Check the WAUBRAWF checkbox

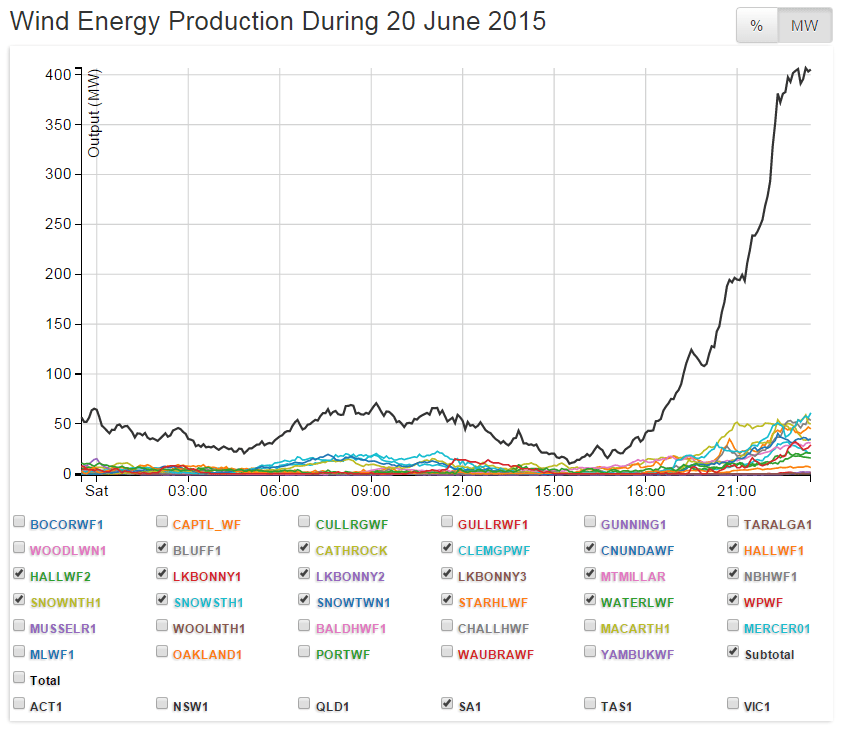(448, 652)
